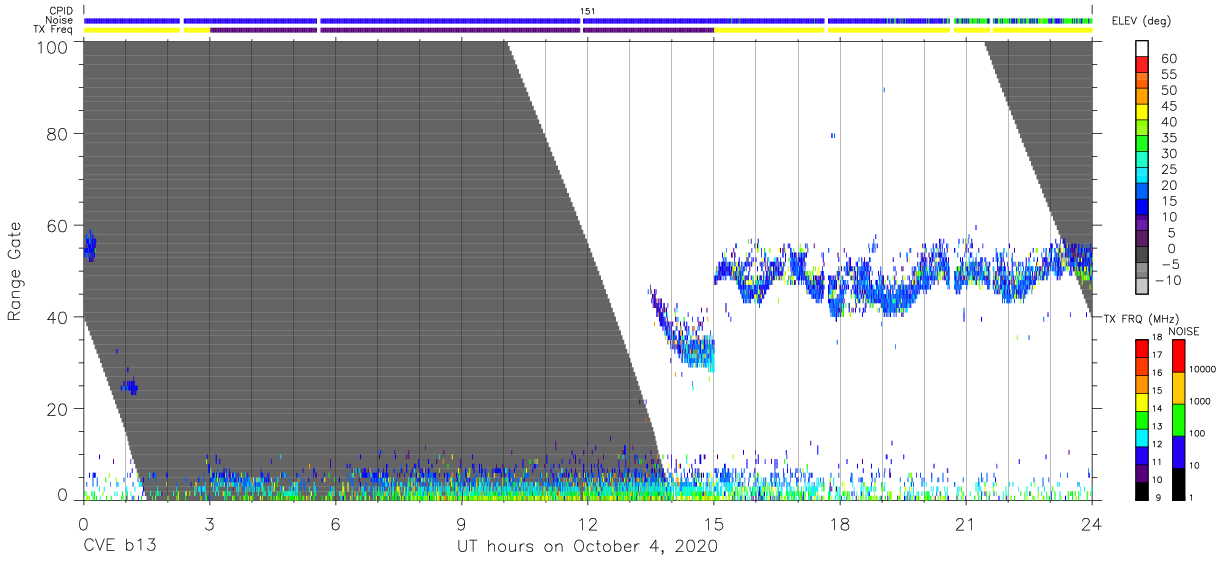Click the 'ELEV (deg)' colorbar title
This screenshot has width=1228, height=567.
click(1140, 20)
